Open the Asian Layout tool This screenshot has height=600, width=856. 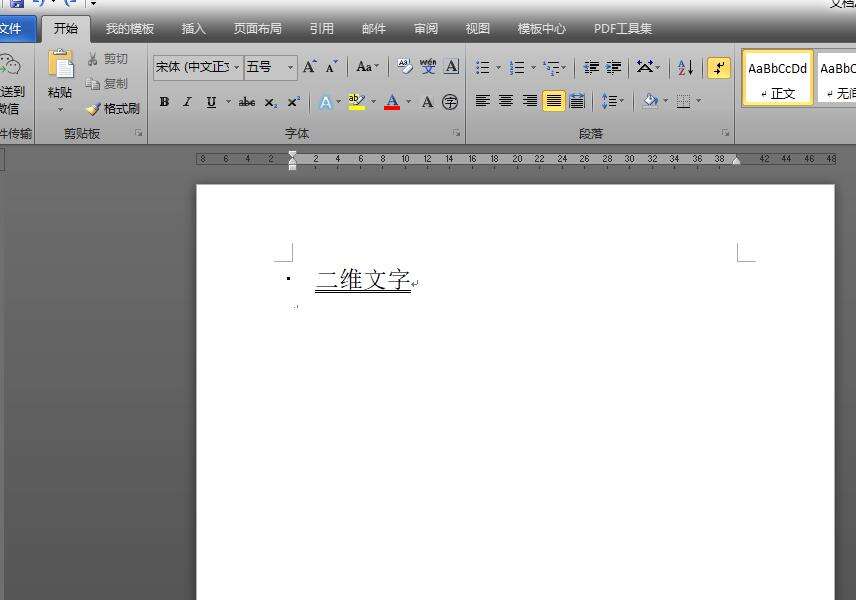click(x=645, y=67)
